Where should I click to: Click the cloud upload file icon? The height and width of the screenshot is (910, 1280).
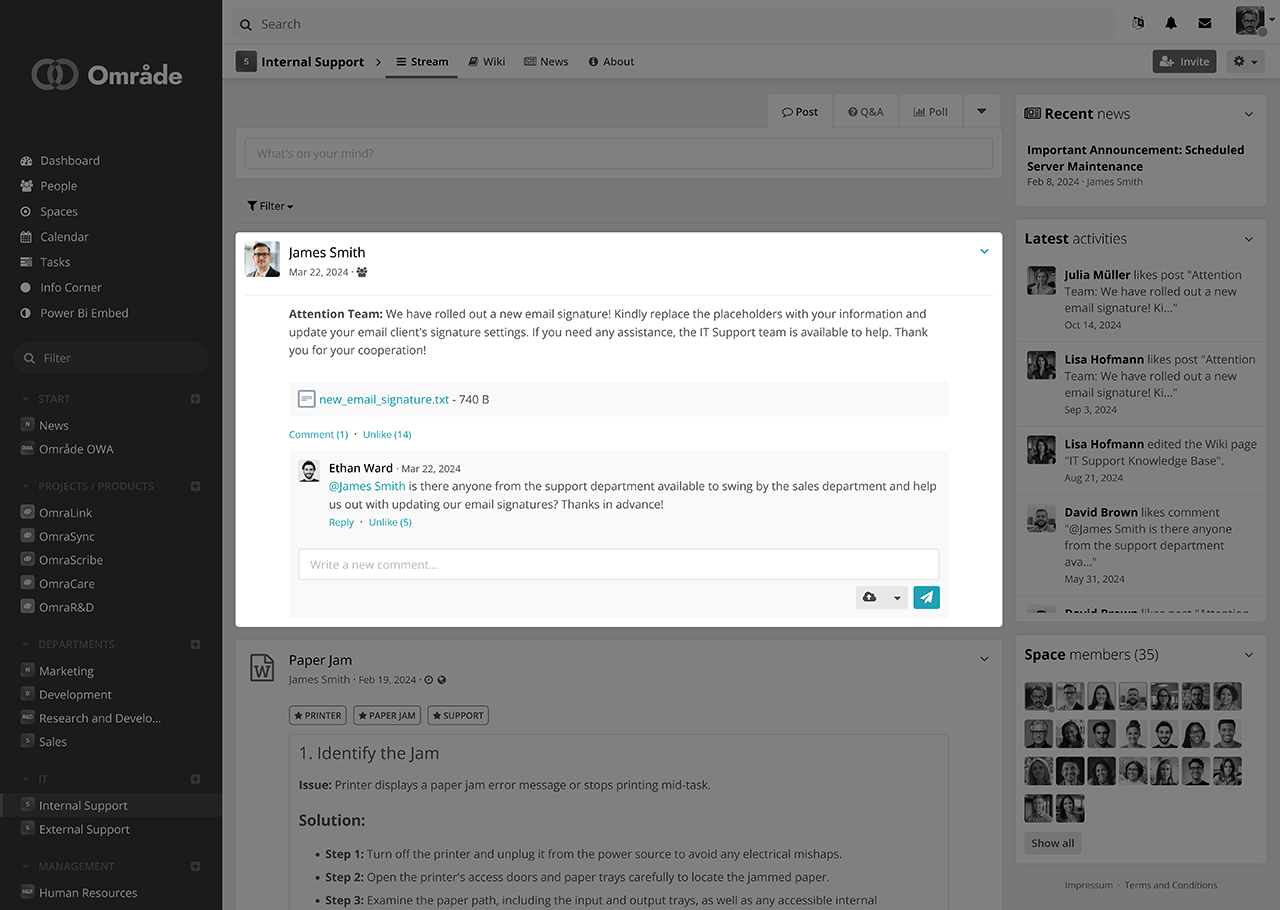[869, 597]
